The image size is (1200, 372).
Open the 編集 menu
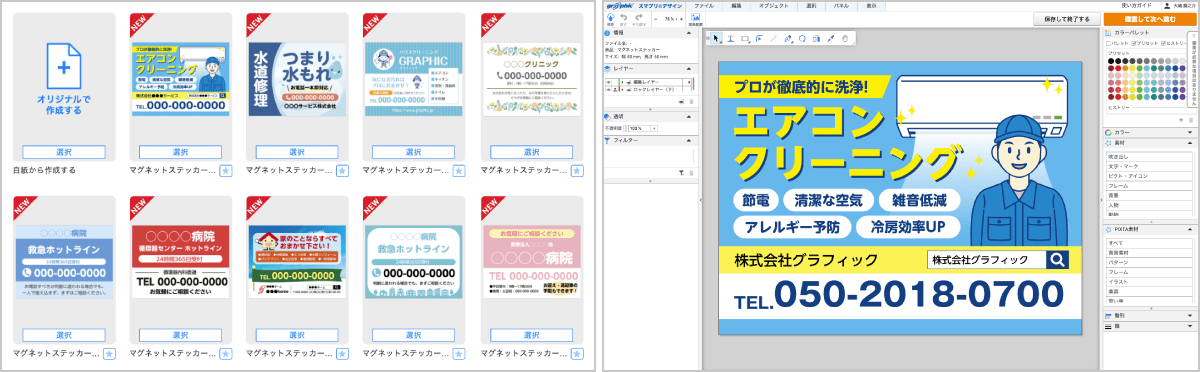736,6
